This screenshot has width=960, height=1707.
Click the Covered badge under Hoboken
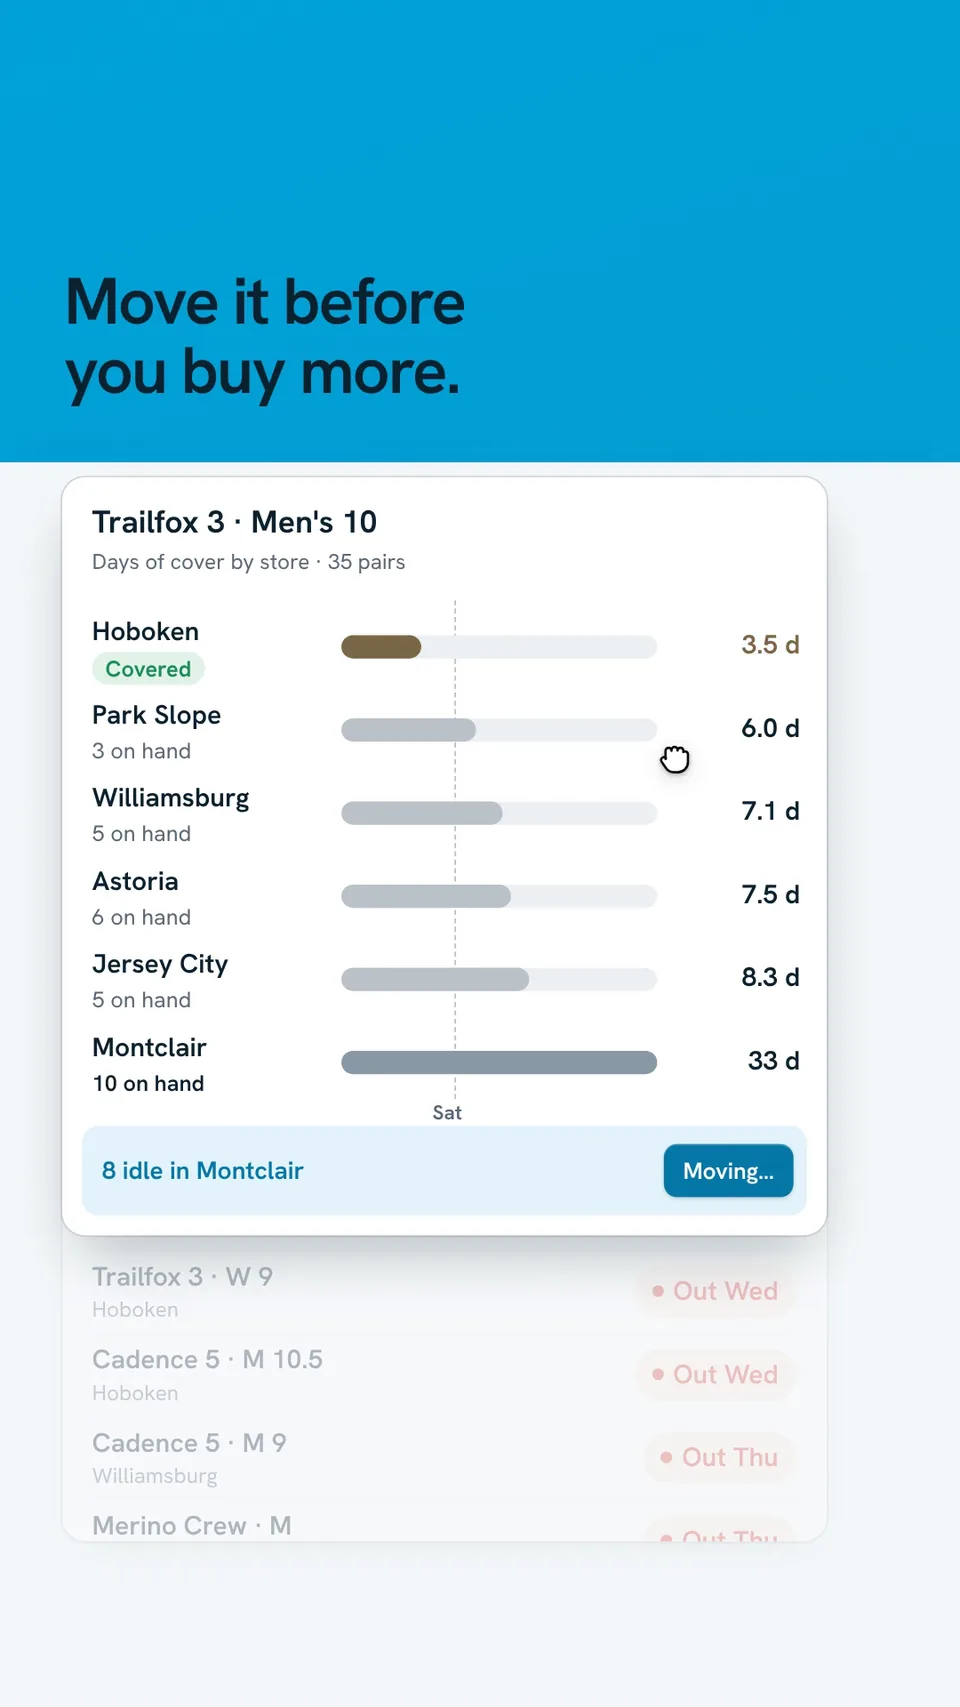(148, 669)
